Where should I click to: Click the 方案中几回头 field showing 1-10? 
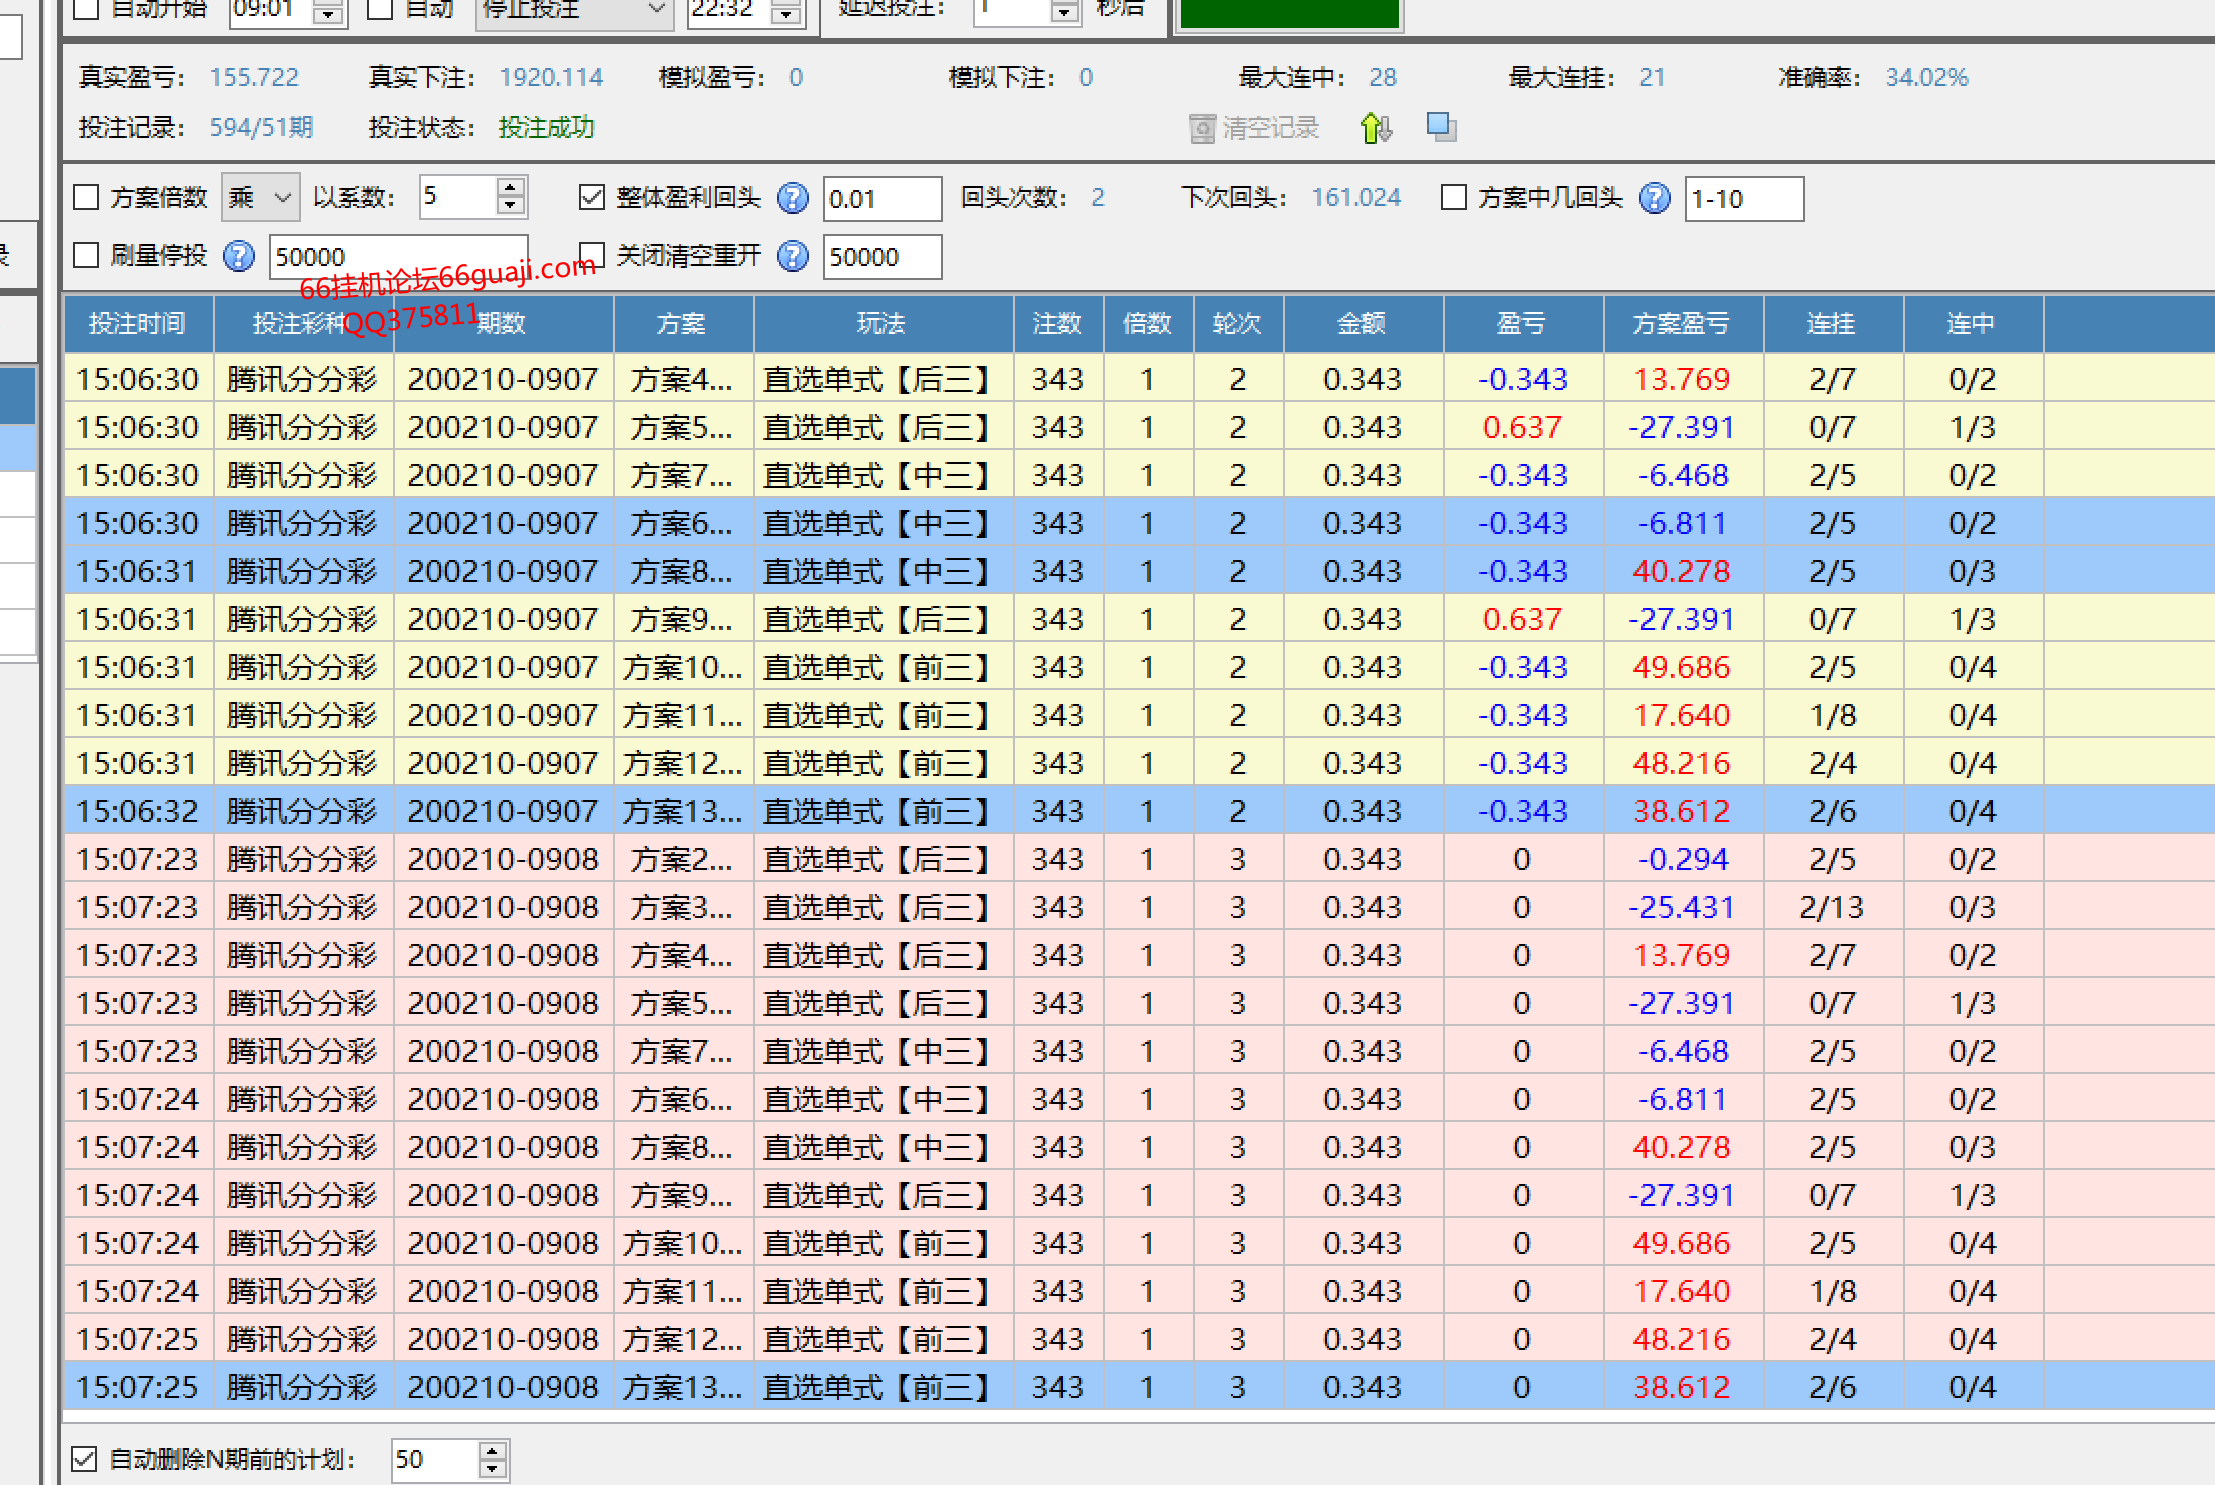pos(1744,198)
